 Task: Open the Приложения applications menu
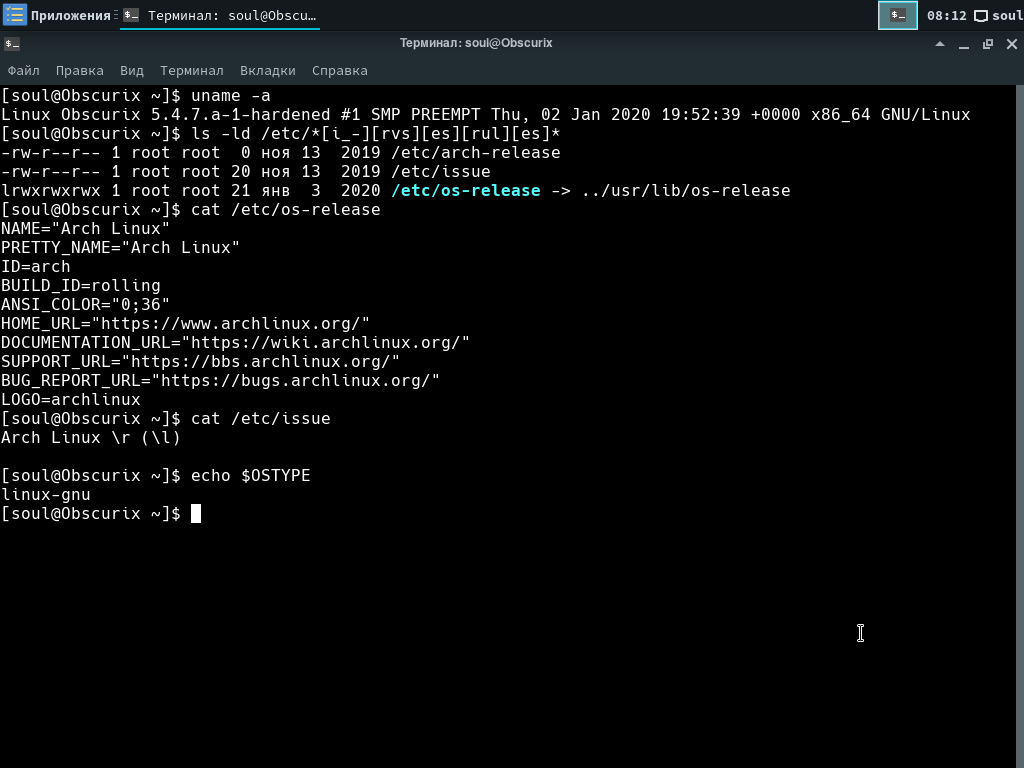(56, 15)
